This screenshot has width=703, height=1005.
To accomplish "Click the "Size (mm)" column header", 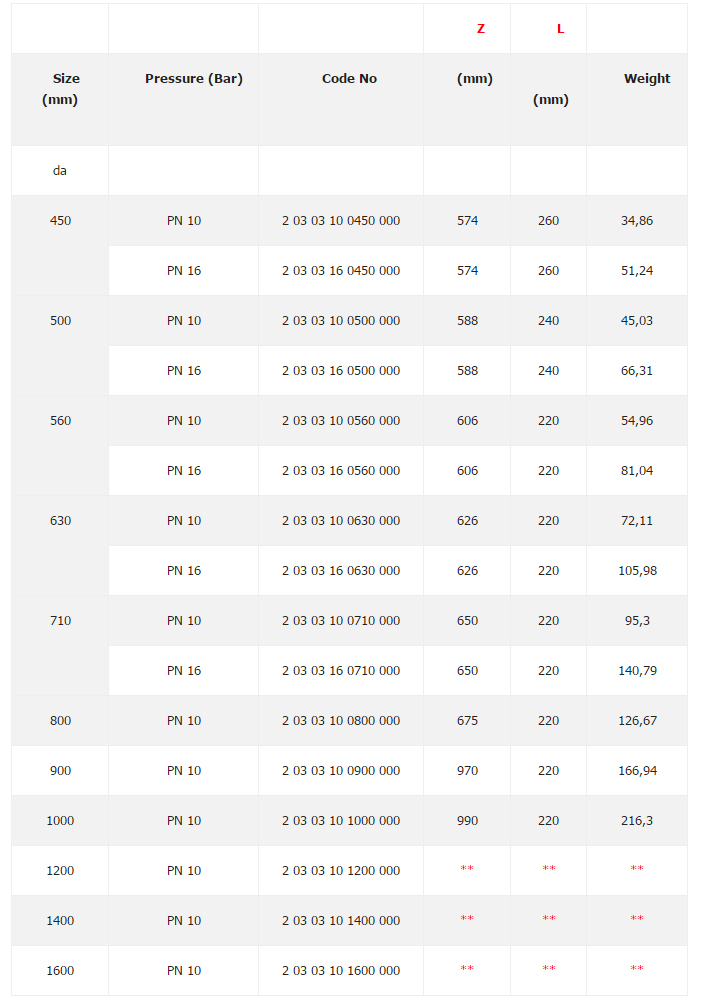I will tap(60, 89).
